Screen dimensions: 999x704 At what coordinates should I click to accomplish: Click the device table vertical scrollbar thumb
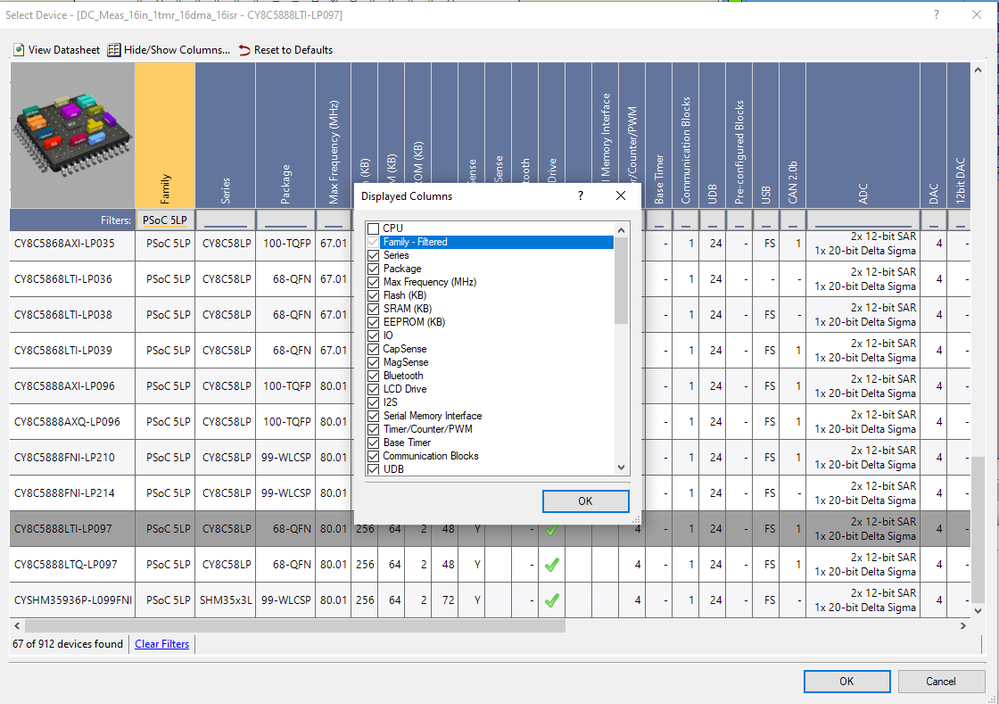point(978,528)
